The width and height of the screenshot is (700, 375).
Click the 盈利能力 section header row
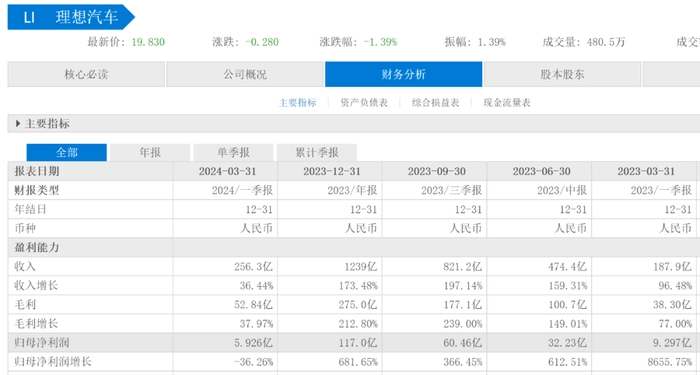[354, 247]
